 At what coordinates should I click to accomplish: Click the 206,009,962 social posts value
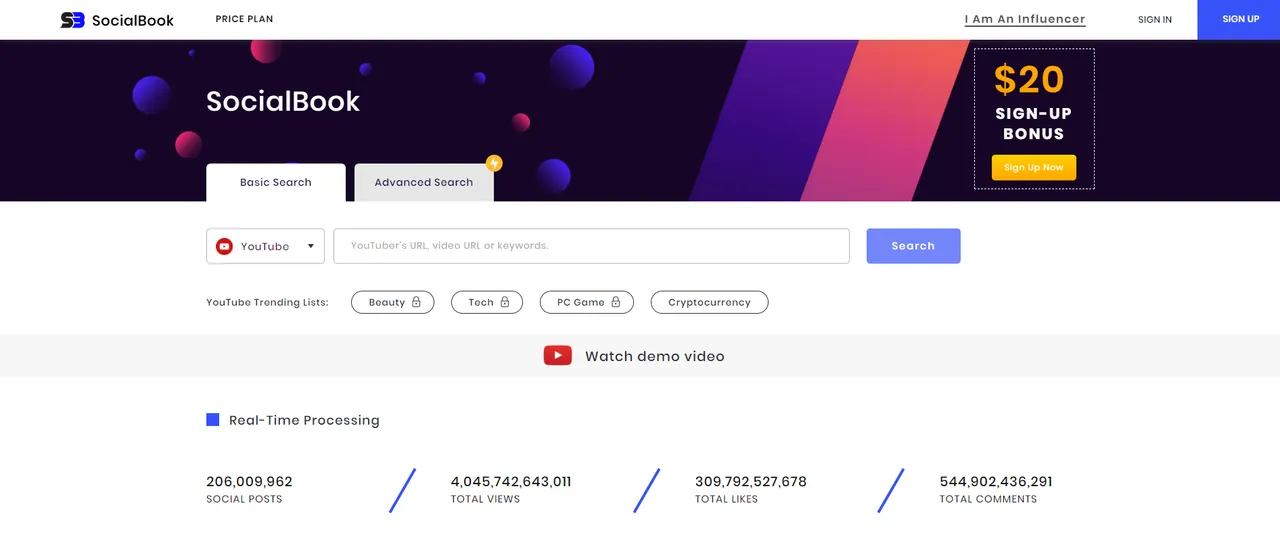pos(249,481)
